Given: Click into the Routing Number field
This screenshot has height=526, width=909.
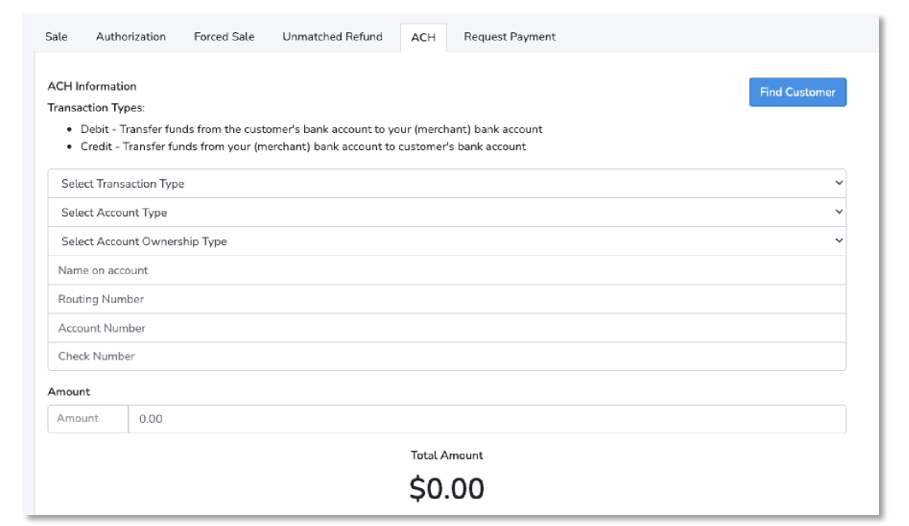Looking at the screenshot, I should coord(446,299).
